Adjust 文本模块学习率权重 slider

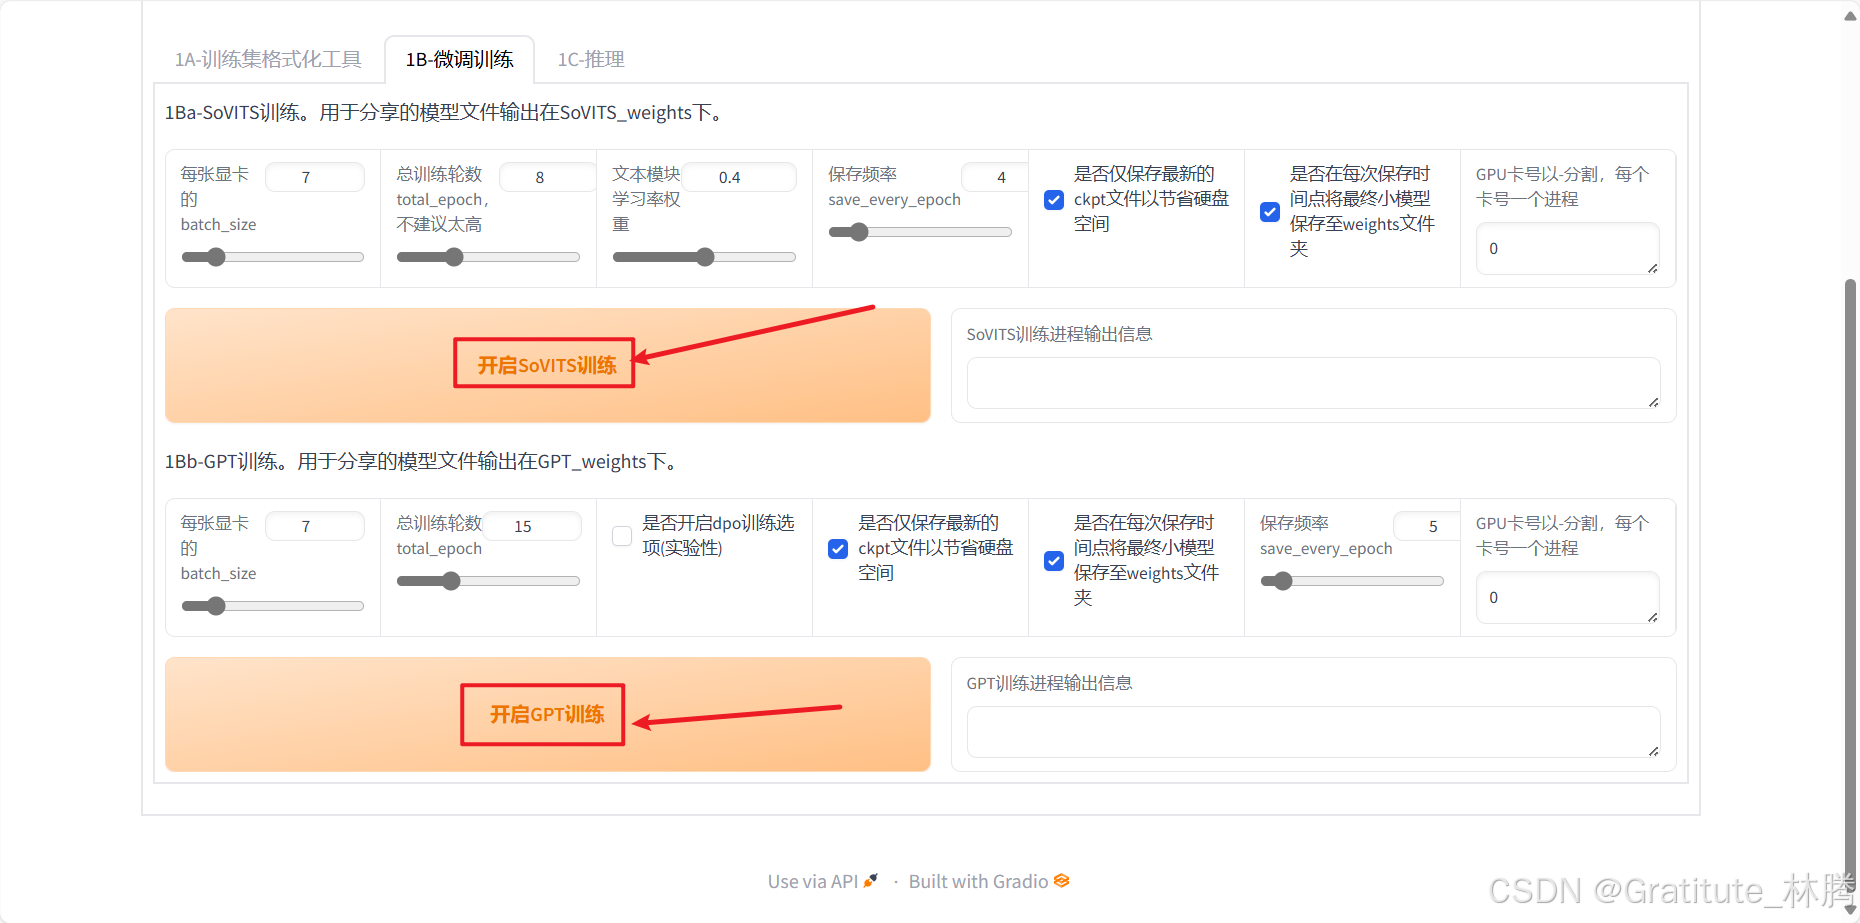click(x=704, y=257)
